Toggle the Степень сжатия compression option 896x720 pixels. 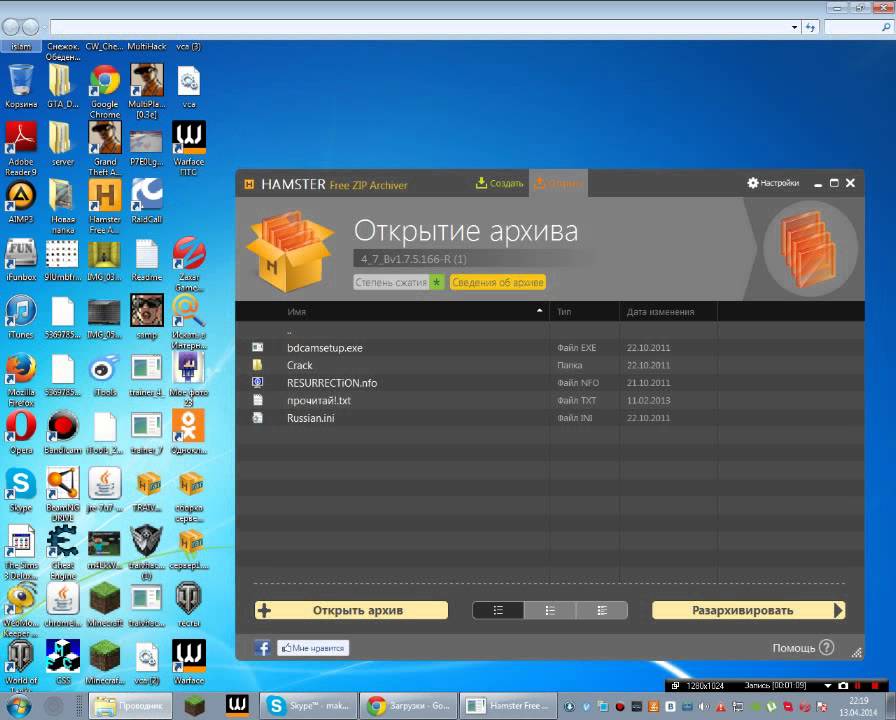point(398,282)
